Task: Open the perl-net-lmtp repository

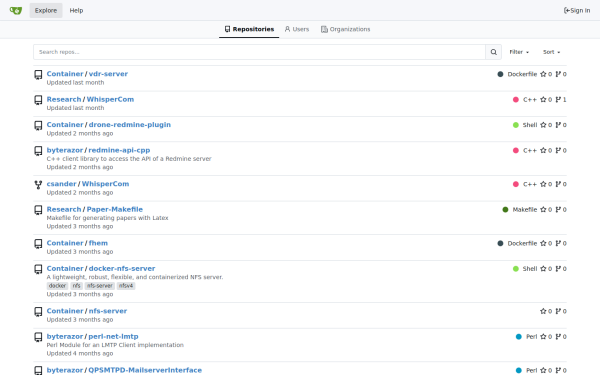Action: click(113, 336)
